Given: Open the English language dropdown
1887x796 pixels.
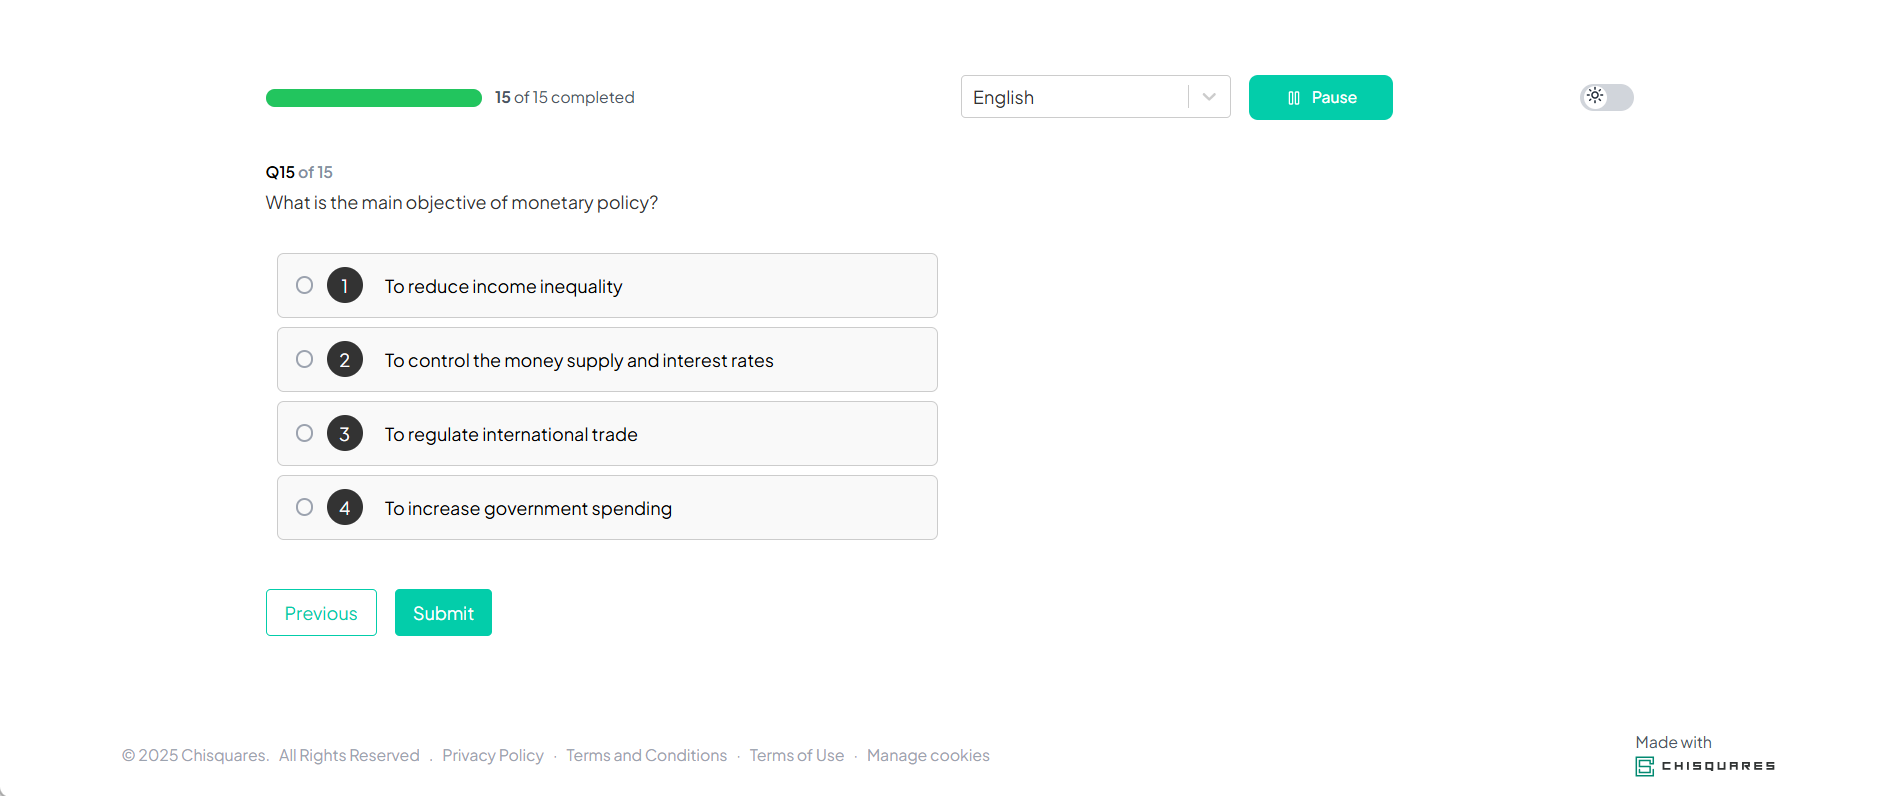Looking at the screenshot, I should pyautogui.click(x=1075, y=97).
